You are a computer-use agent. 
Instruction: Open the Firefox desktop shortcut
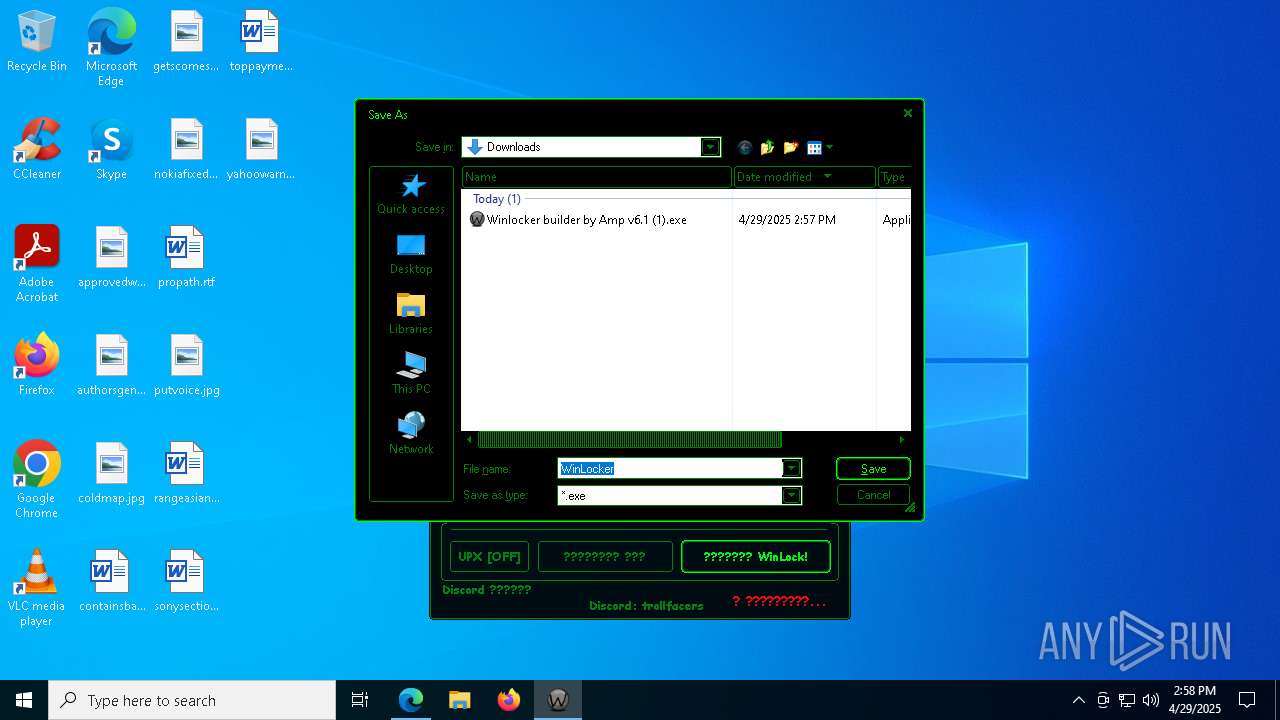(37, 365)
